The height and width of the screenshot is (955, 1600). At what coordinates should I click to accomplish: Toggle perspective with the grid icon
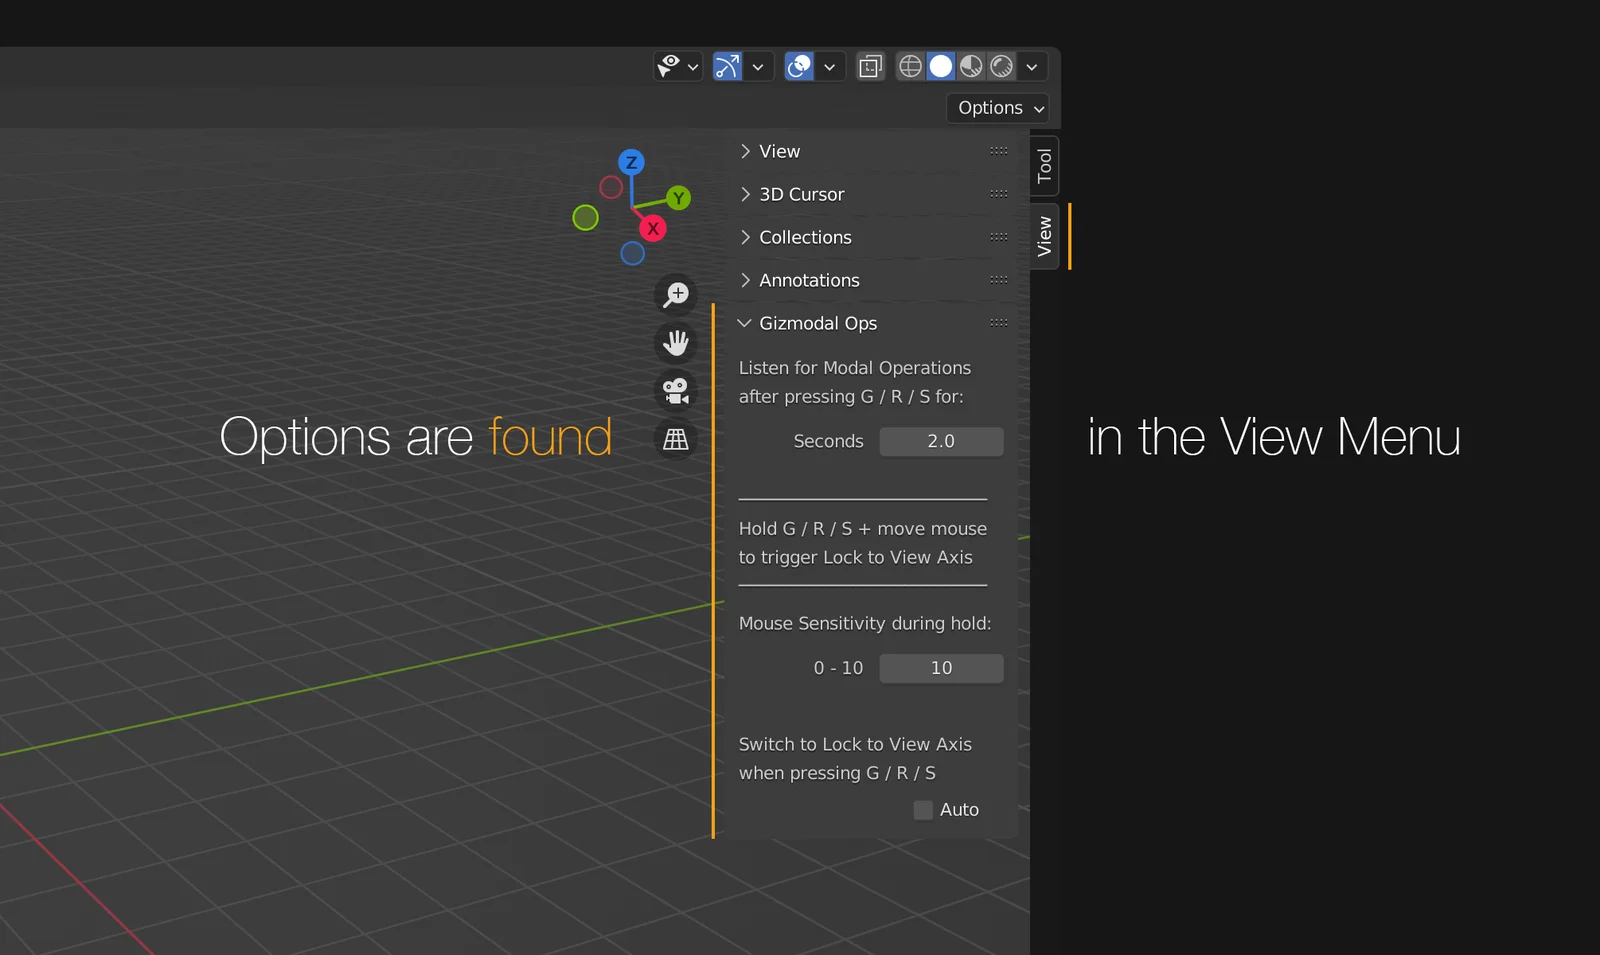(x=676, y=438)
